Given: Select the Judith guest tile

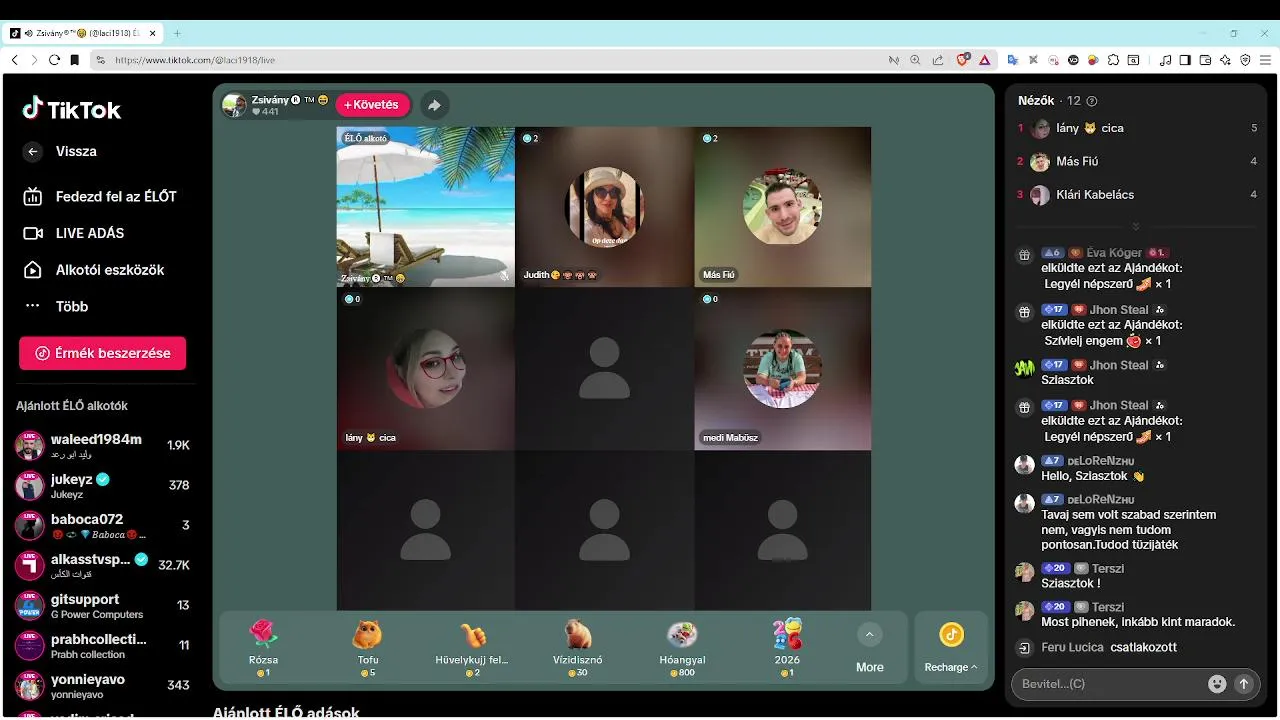Looking at the screenshot, I should coord(604,207).
